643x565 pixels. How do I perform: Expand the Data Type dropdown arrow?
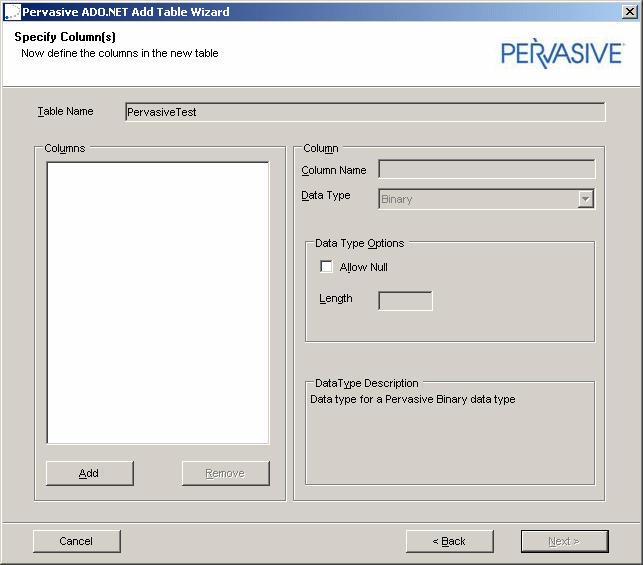pyautogui.click(x=586, y=199)
